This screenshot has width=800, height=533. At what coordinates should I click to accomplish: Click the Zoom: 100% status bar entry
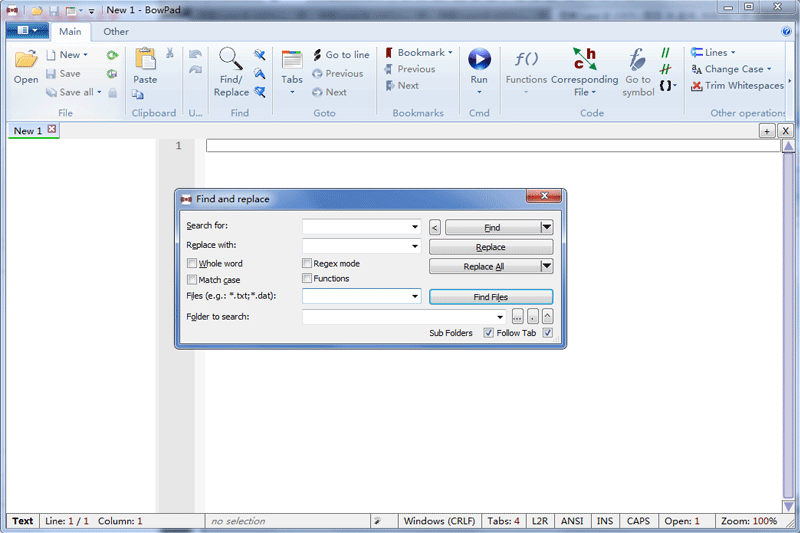pos(748,521)
